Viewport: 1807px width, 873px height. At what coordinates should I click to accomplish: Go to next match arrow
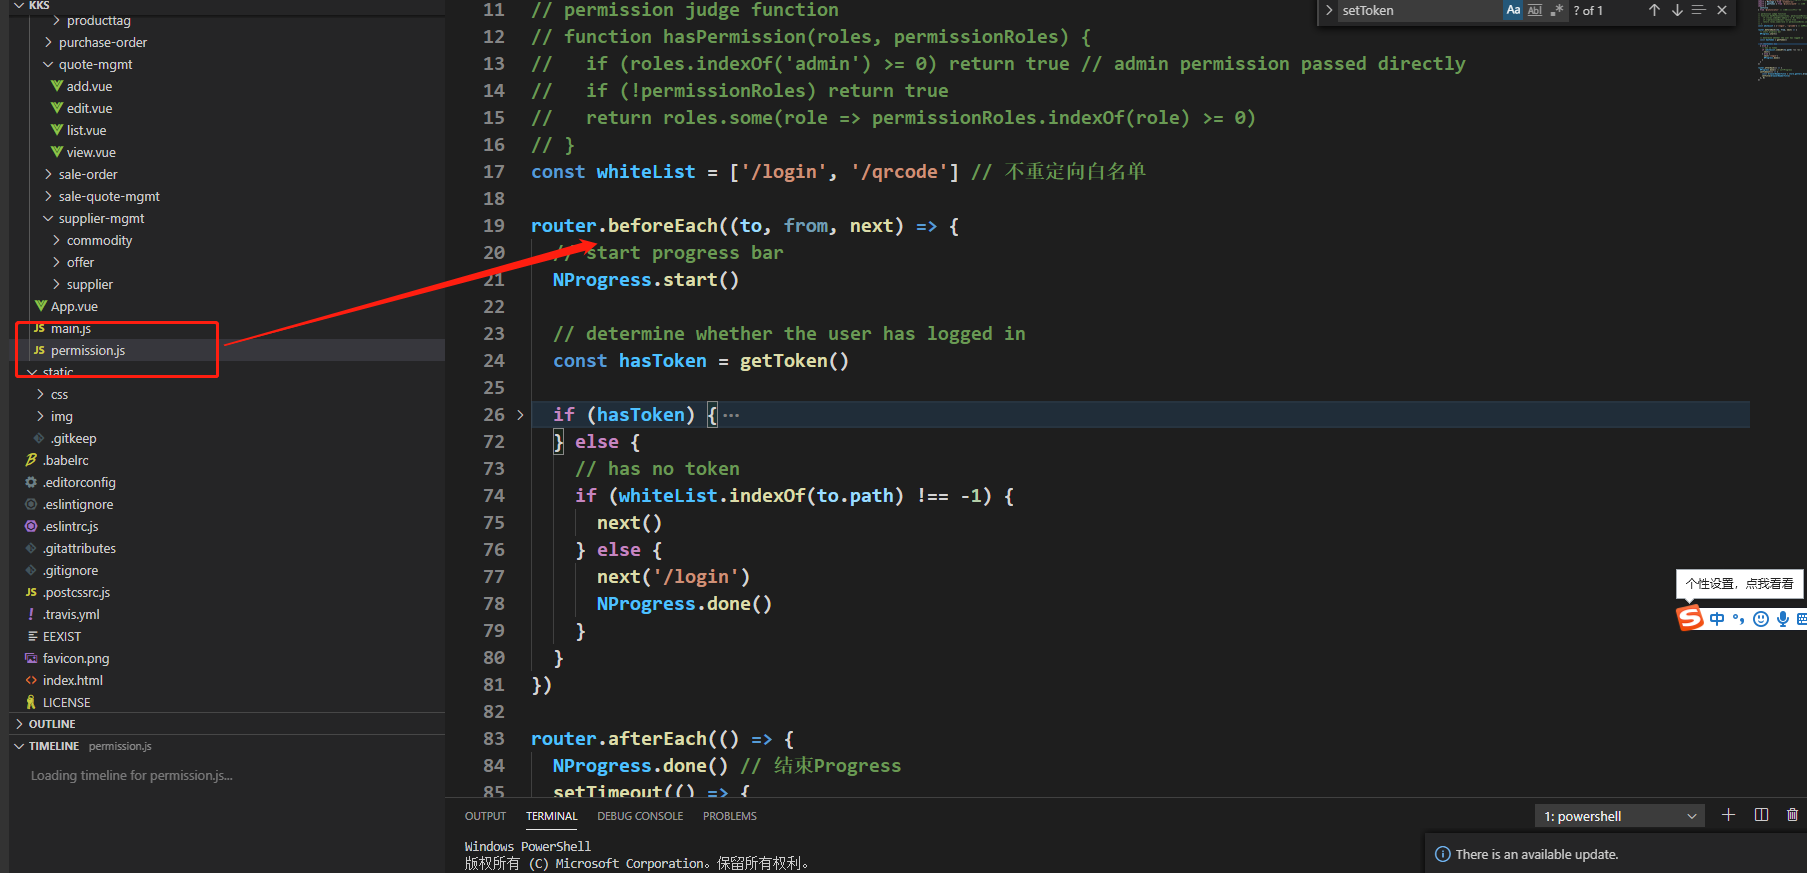(x=1677, y=10)
